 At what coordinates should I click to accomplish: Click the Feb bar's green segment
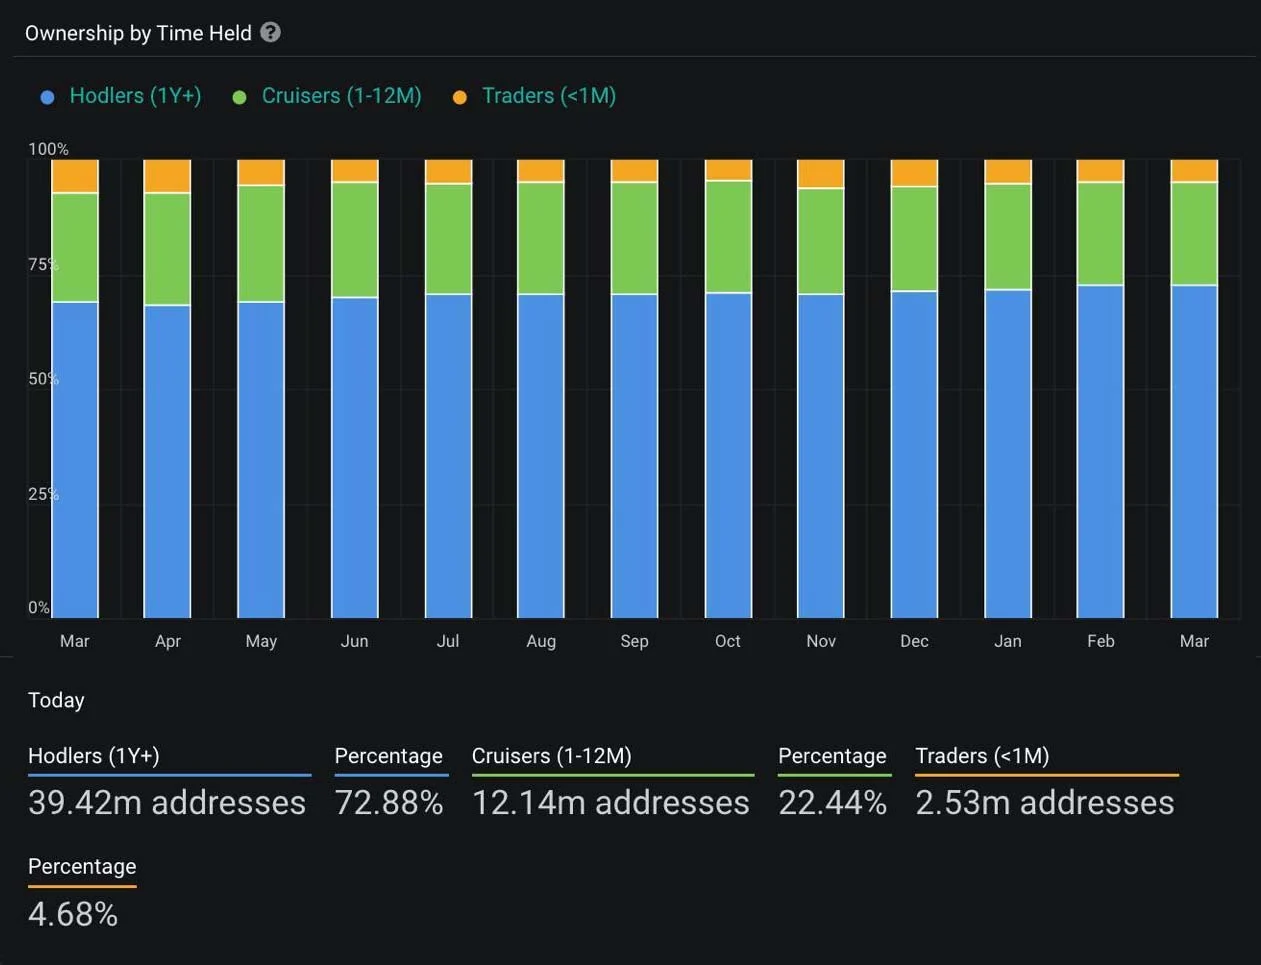point(1101,234)
